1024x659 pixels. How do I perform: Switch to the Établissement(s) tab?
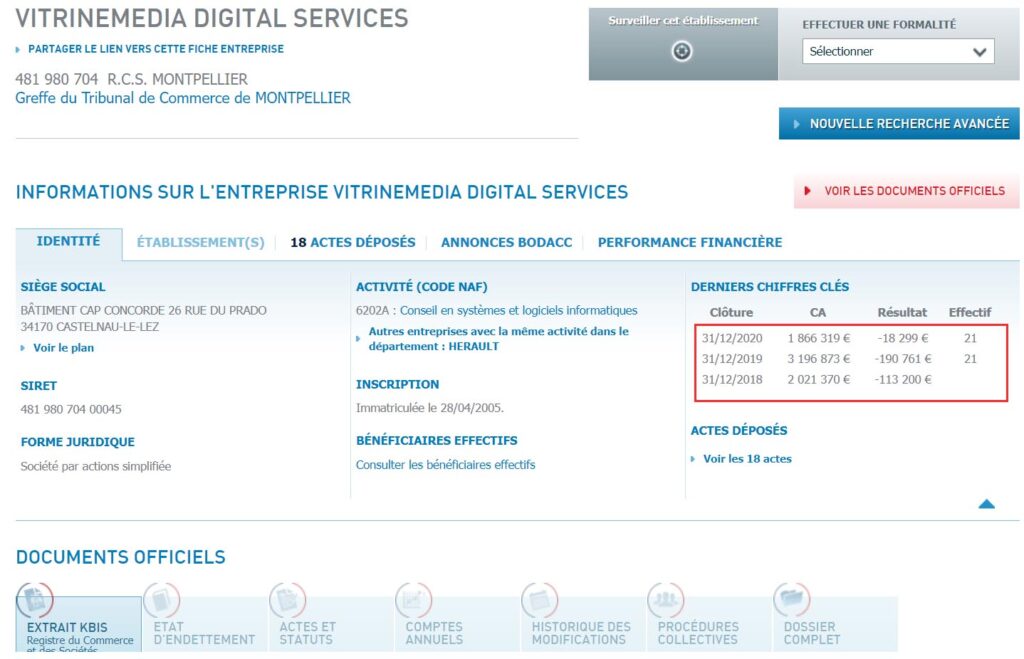[x=200, y=242]
